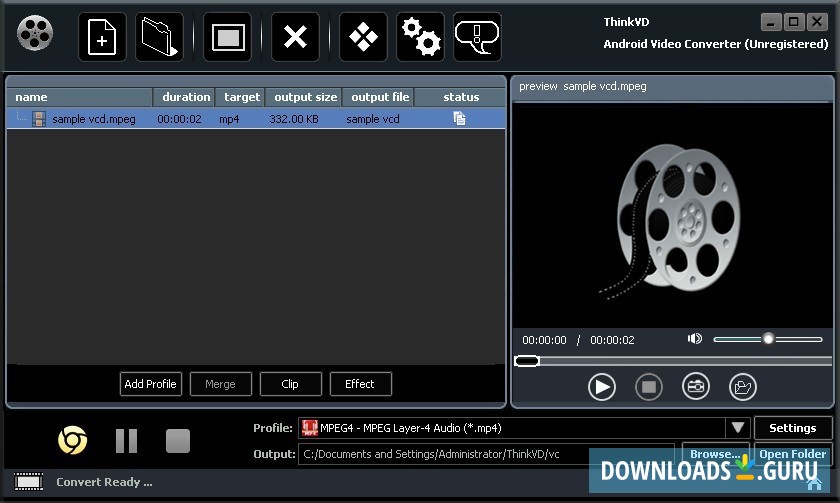
Task: Open the Effect button
Action: point(360,384)
